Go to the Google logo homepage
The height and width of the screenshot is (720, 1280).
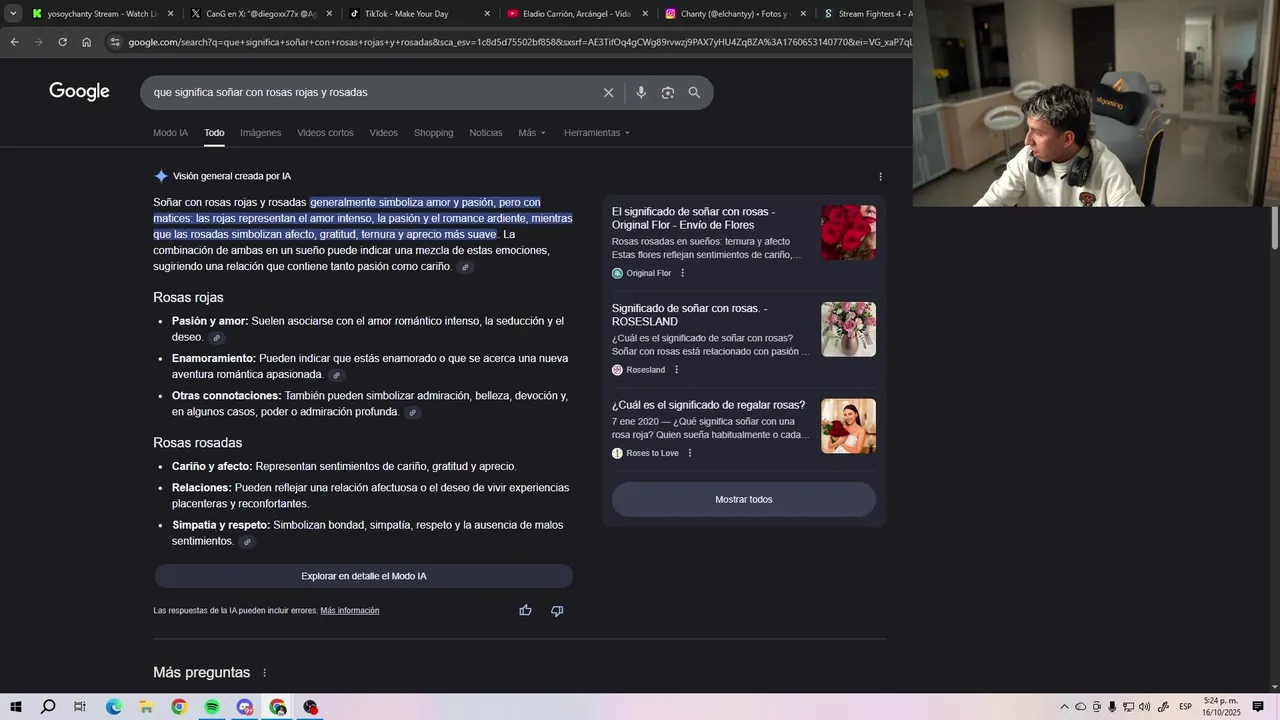[79, 92]
